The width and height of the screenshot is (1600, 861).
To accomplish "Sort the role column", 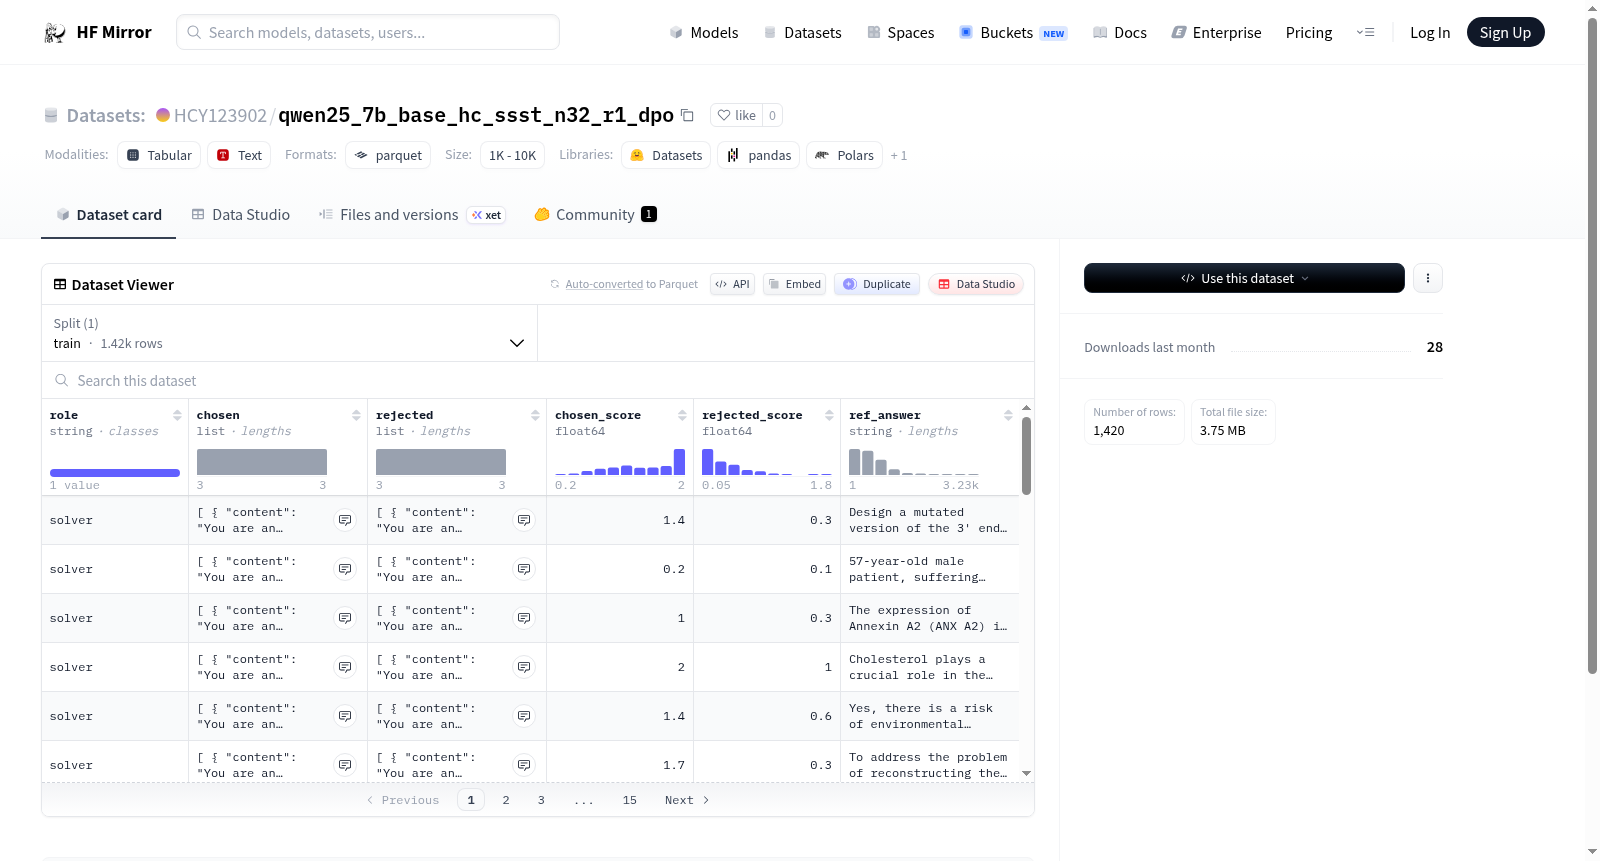I will point(177,415).
